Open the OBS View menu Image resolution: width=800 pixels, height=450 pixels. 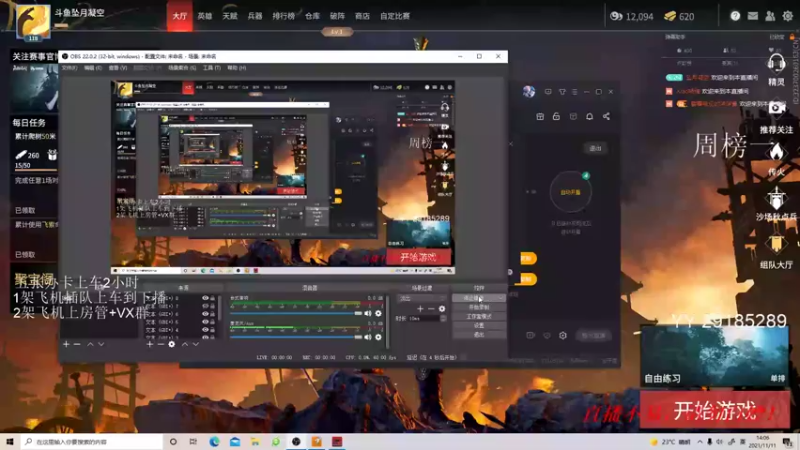[x=117, y=68]
